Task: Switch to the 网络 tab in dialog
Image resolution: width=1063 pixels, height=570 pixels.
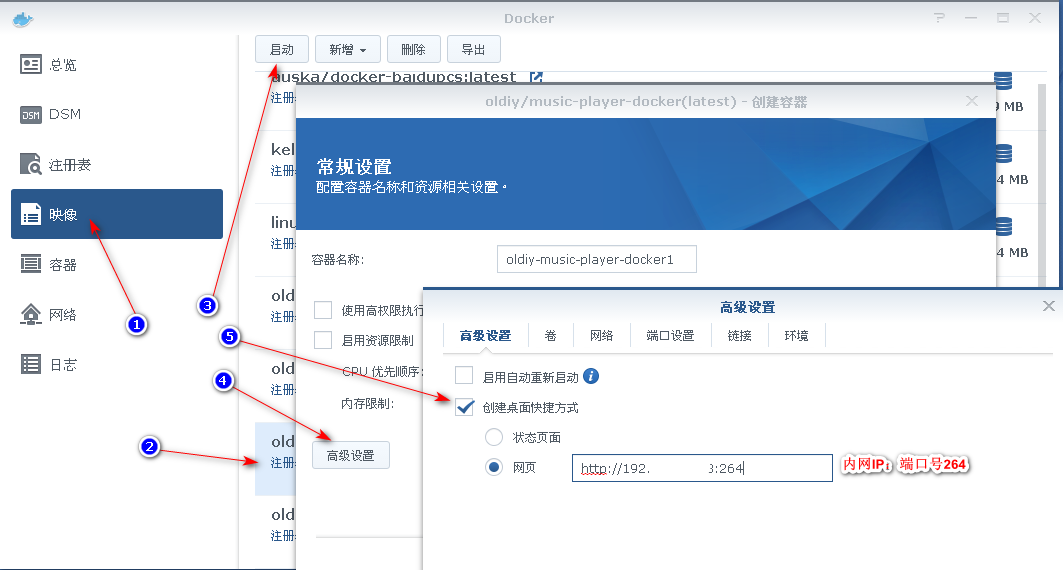Action: click(x=601, y=335)
